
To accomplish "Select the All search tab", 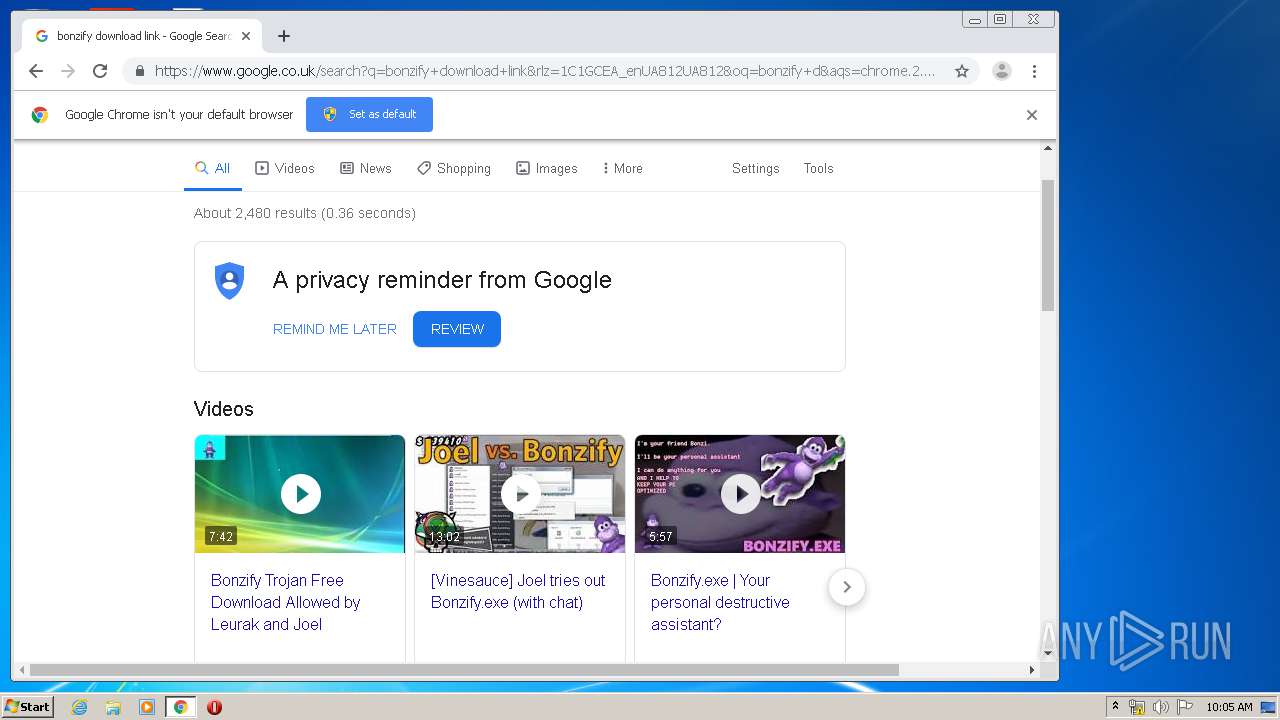I will (213, 168).
